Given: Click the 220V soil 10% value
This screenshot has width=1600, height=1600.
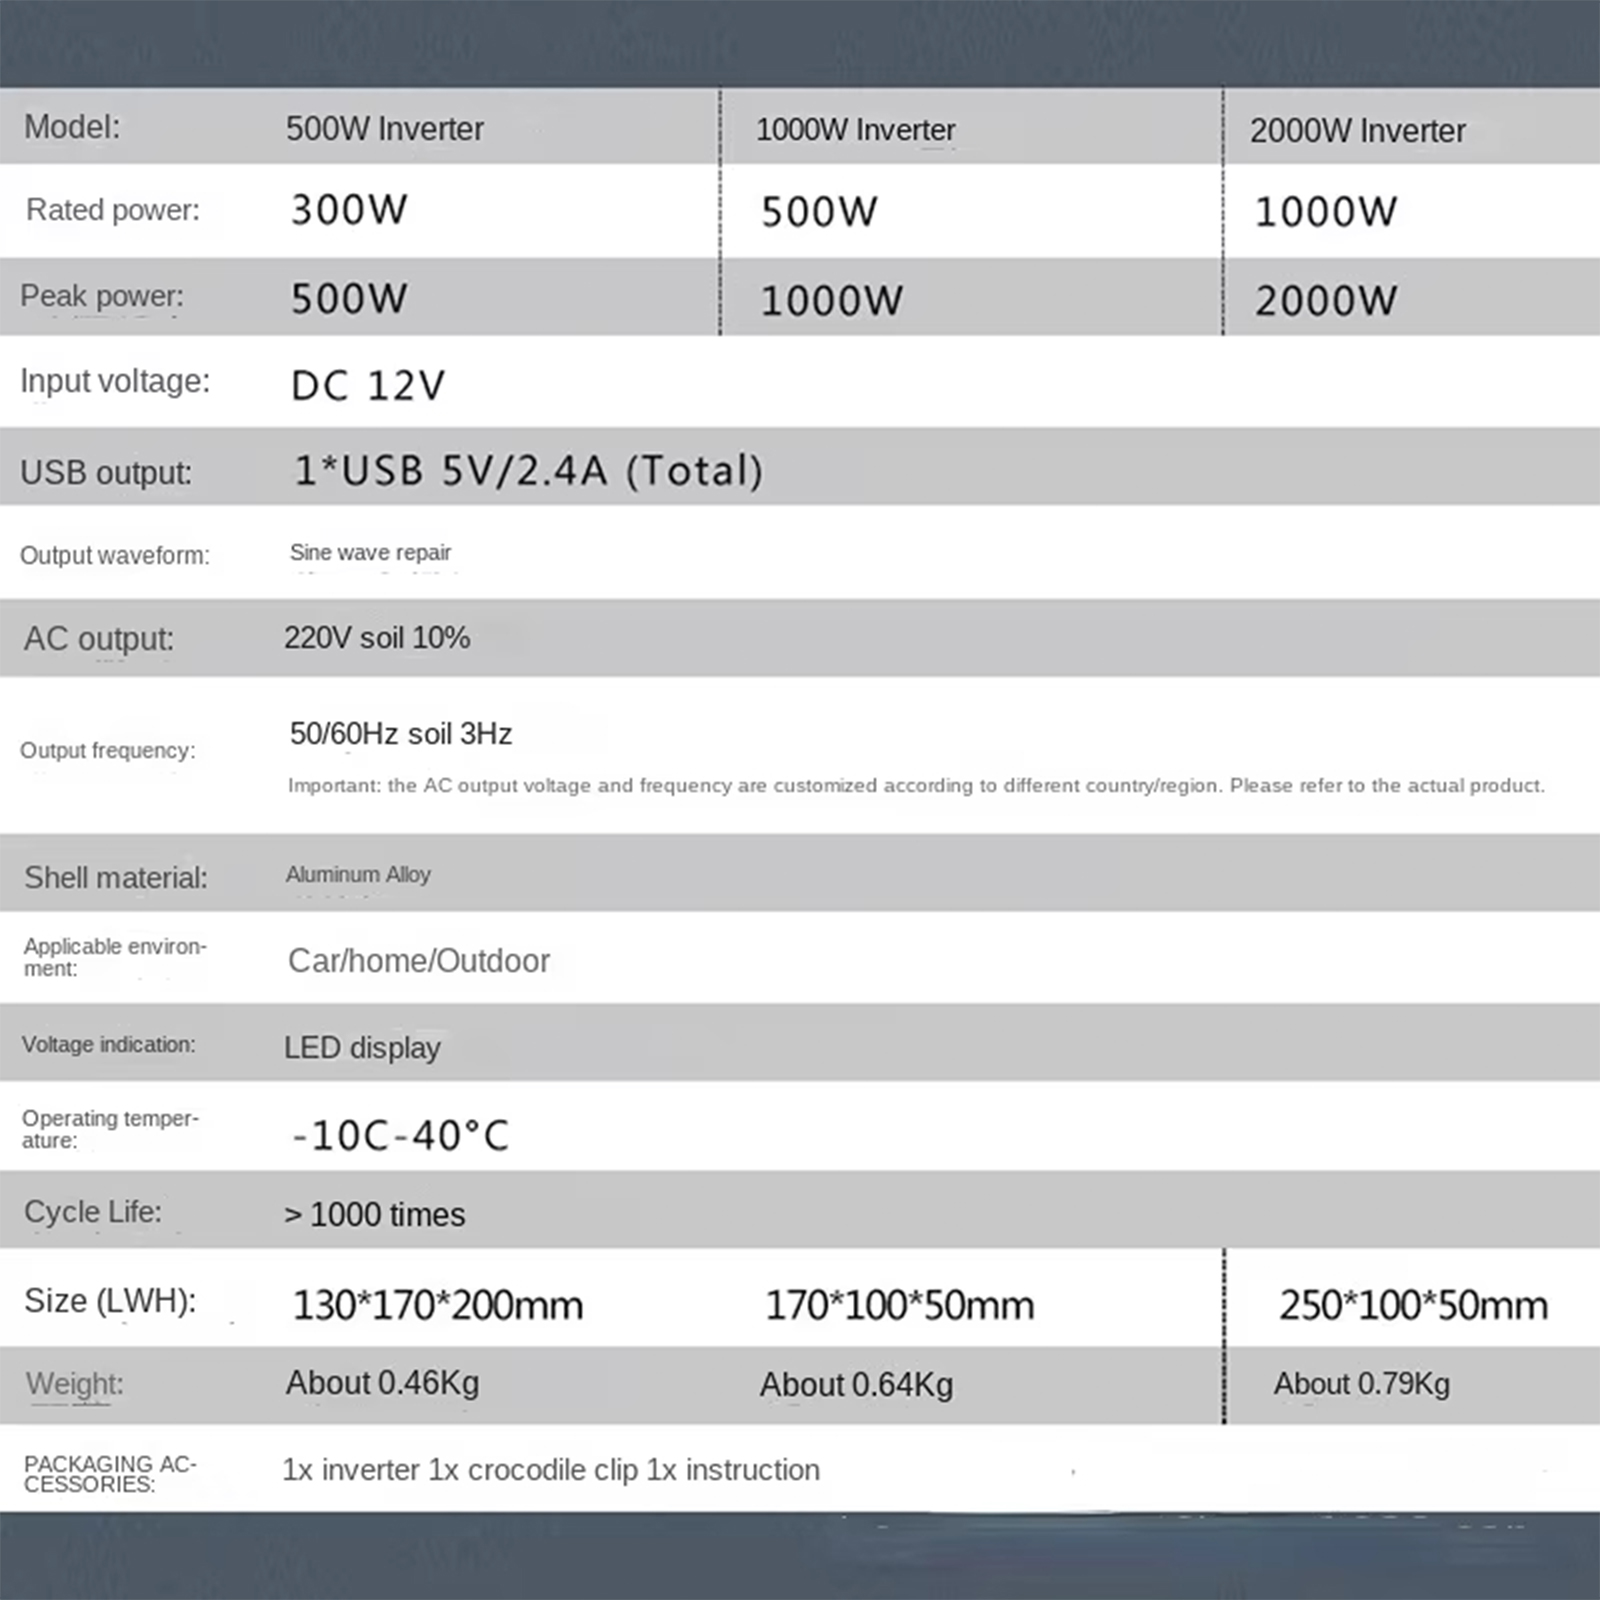Looking at the screenshot, I should pos(377,638).
